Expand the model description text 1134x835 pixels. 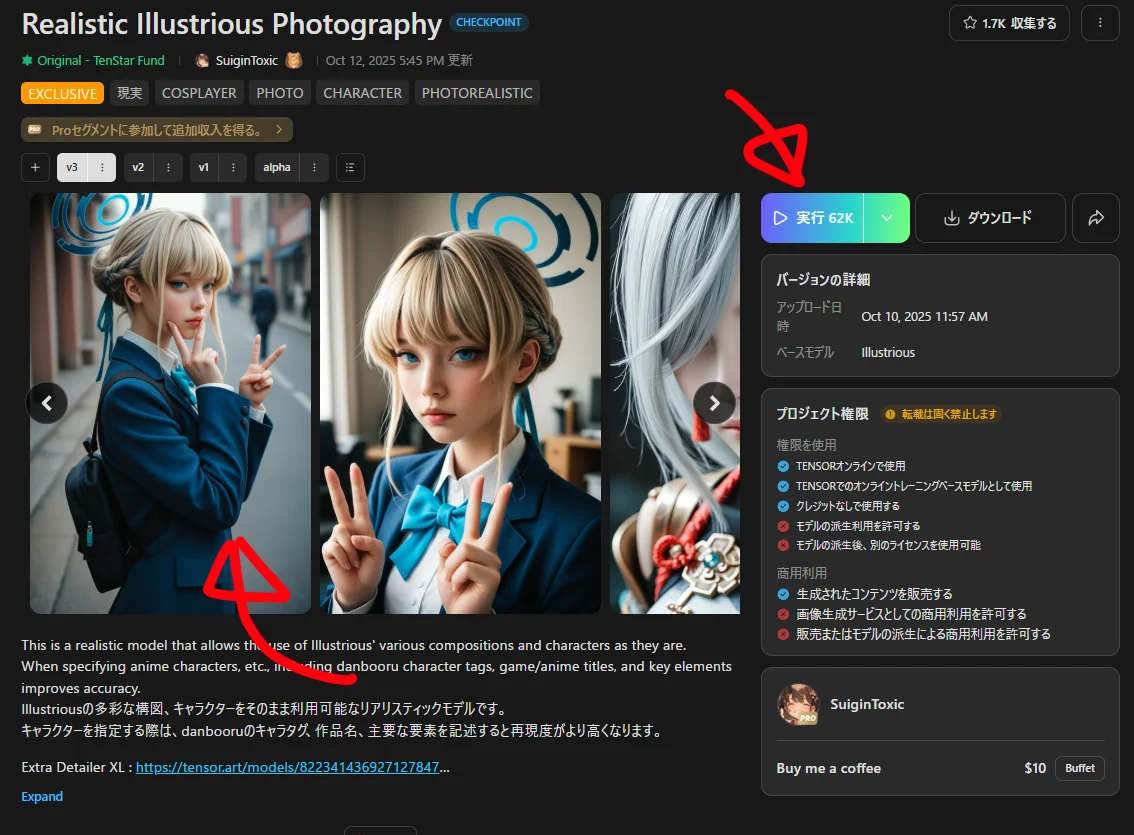click(42, 796)
